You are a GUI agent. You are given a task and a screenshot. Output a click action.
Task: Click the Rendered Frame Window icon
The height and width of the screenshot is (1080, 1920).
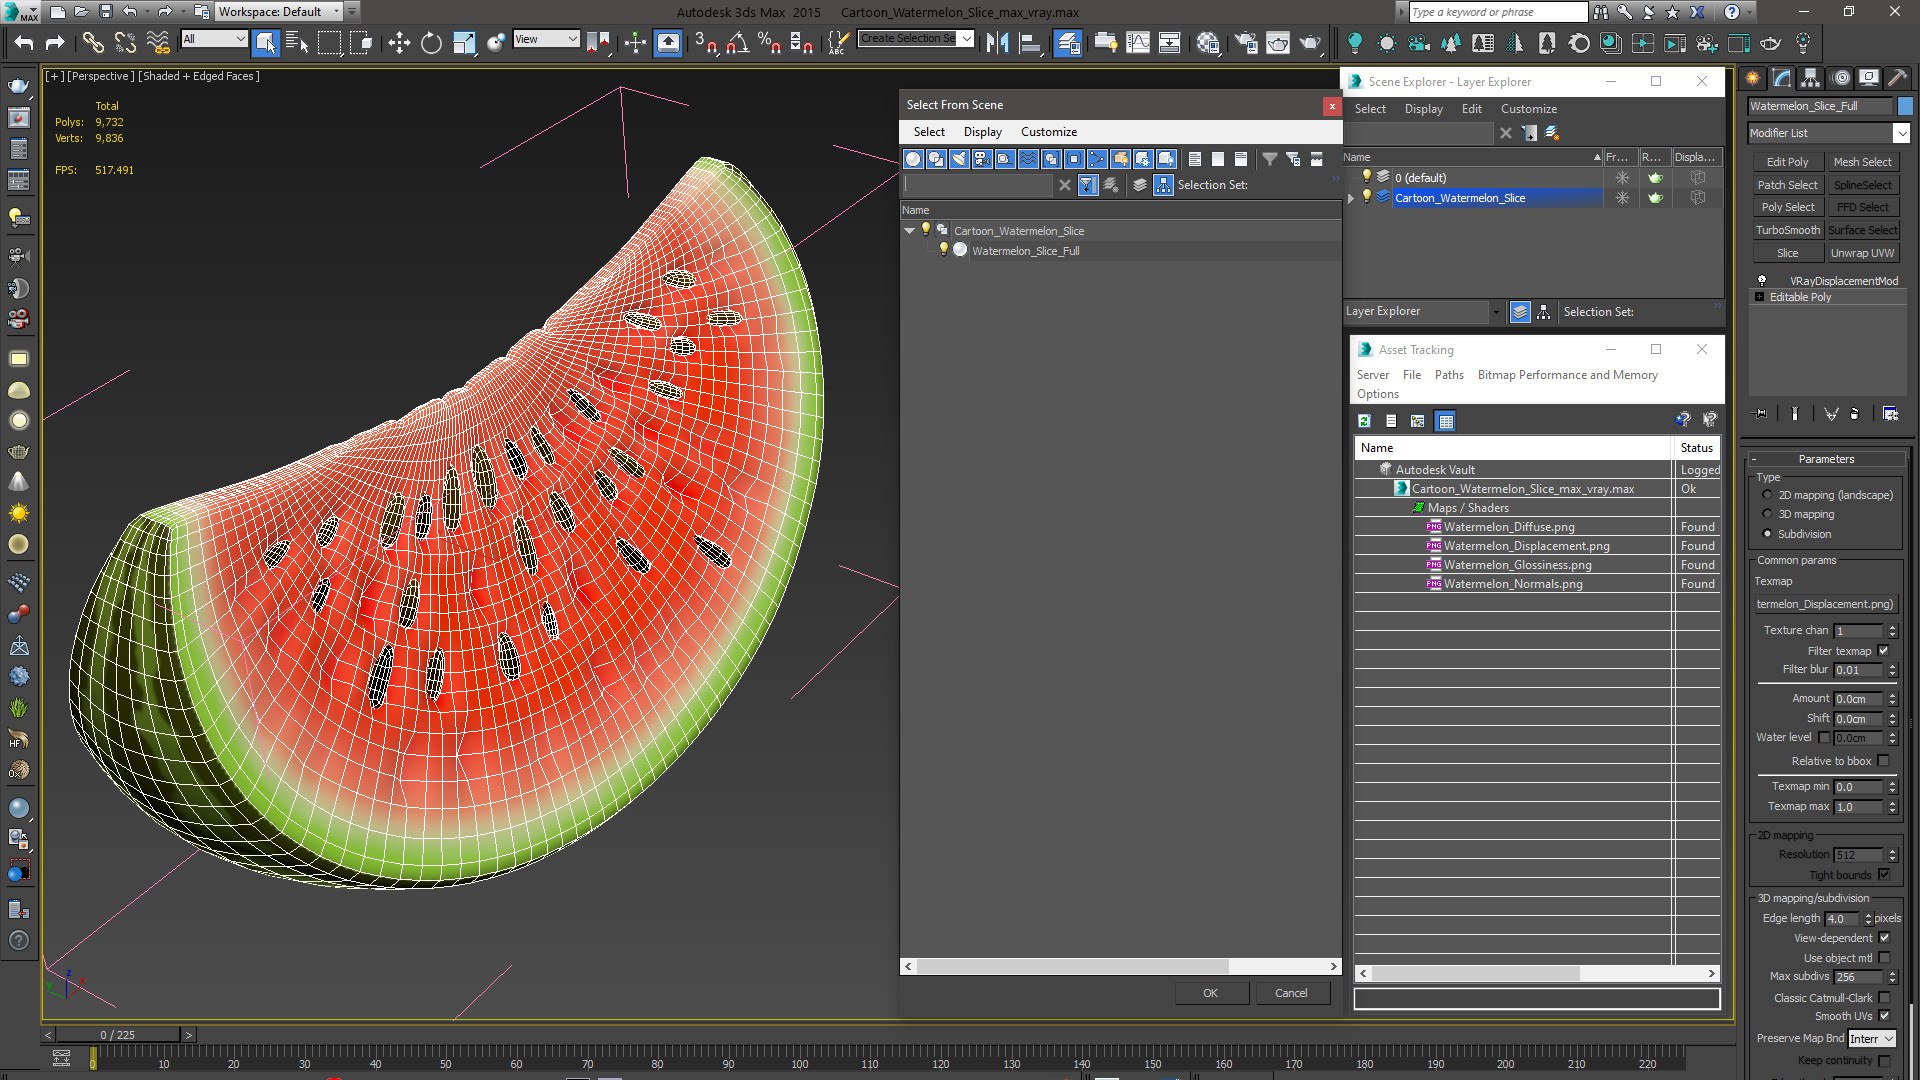pos(1278,42)
